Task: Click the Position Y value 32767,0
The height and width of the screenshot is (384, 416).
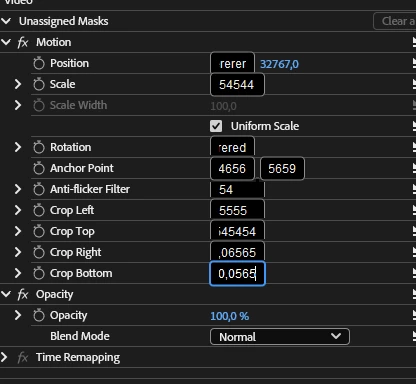Action: pos(279,64)
